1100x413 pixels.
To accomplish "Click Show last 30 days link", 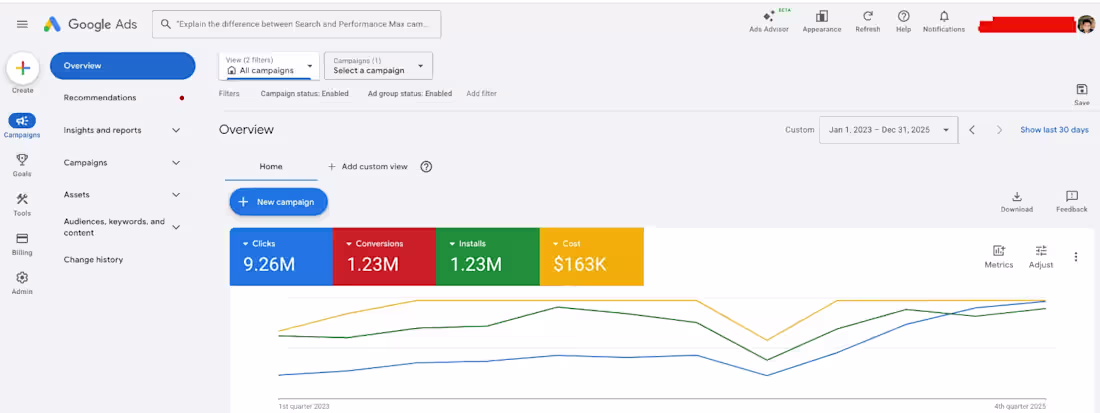I will 1054,130.
